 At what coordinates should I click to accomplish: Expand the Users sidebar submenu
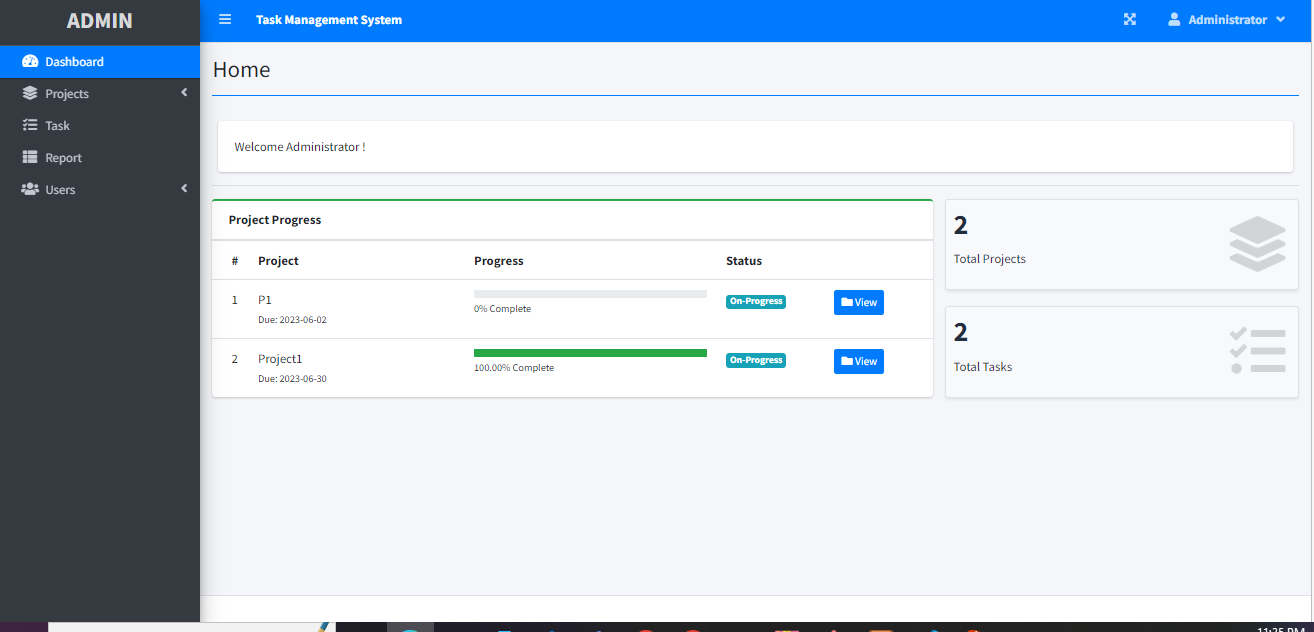click(x=184, y=188)
